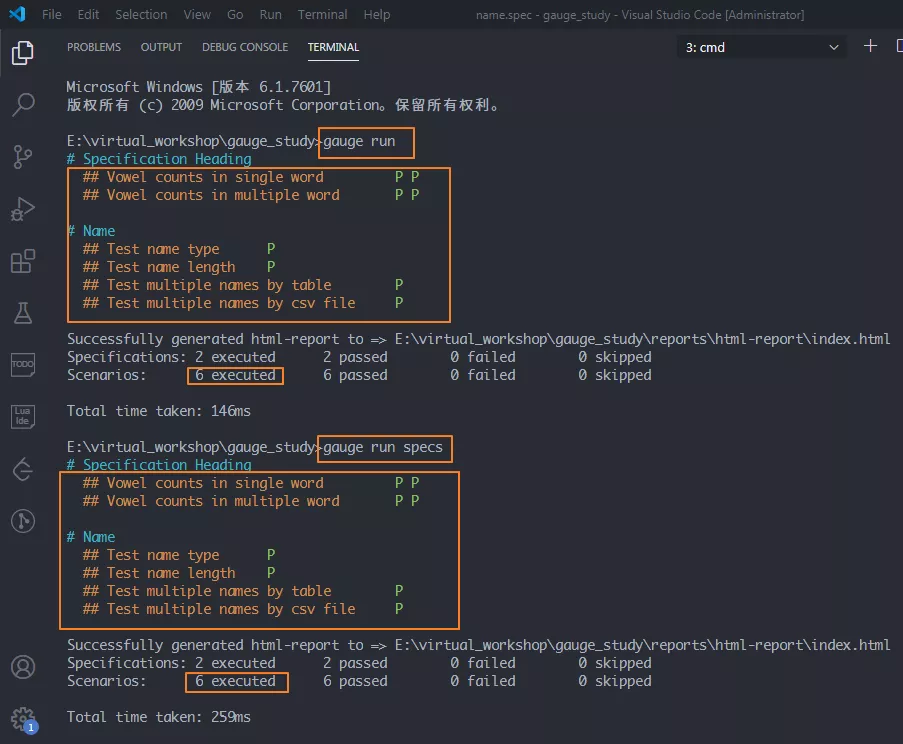
Task: Split the terminal panel
Action: tap(900, 46)
